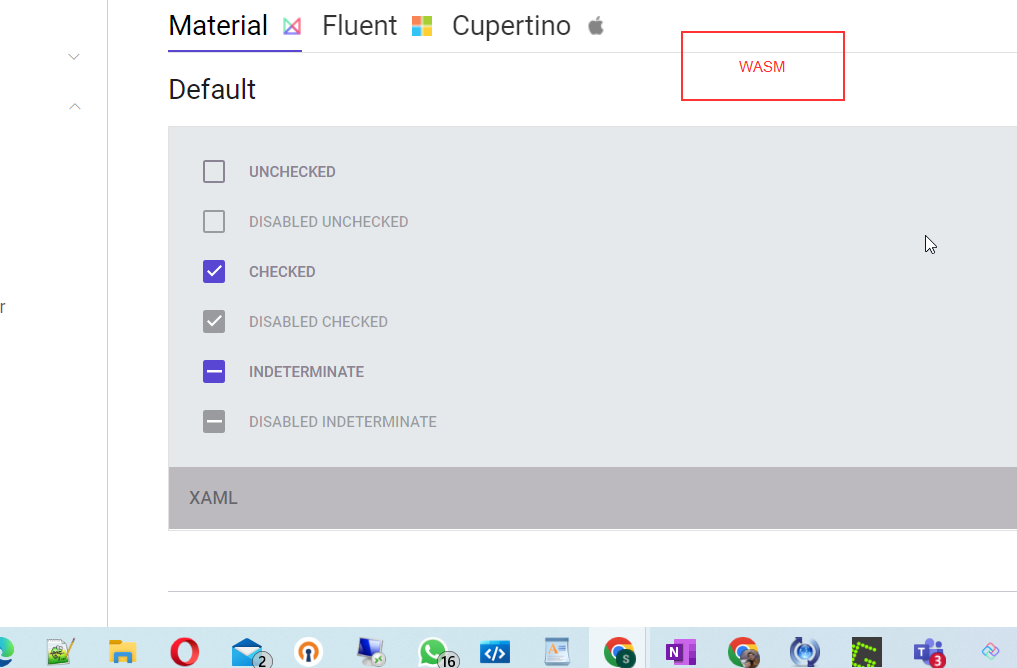Select the Material tab

point(218,25)
